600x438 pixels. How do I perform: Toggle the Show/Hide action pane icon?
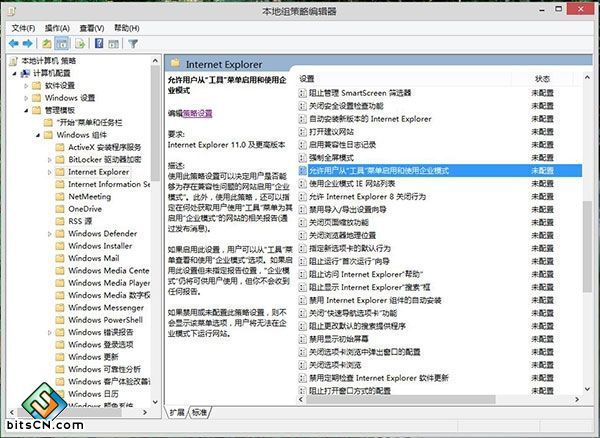tap(113, 44)
